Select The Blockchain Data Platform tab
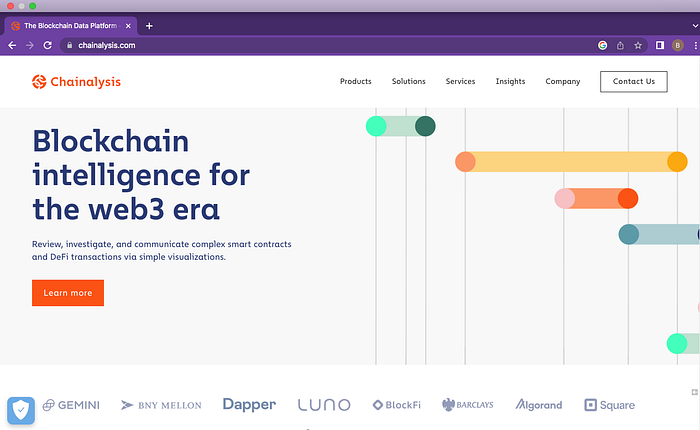700x430 pixels. pos(70,26)
